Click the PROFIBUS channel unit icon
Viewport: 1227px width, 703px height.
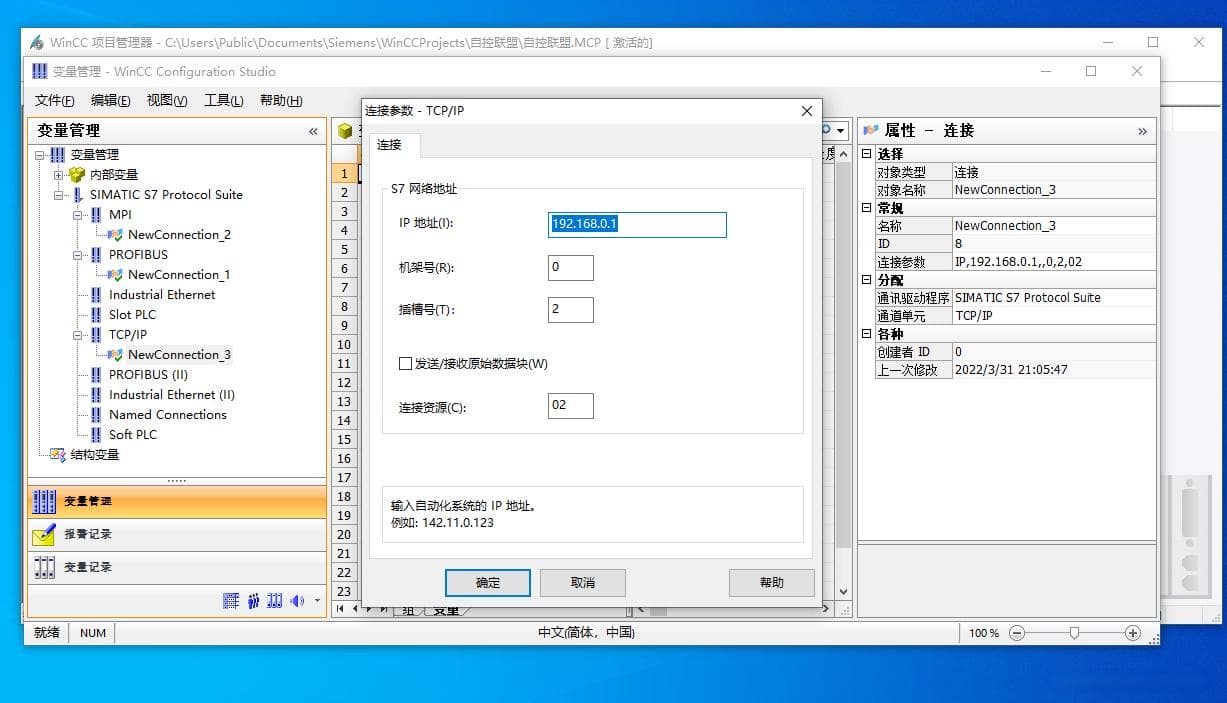pos(96,254)
